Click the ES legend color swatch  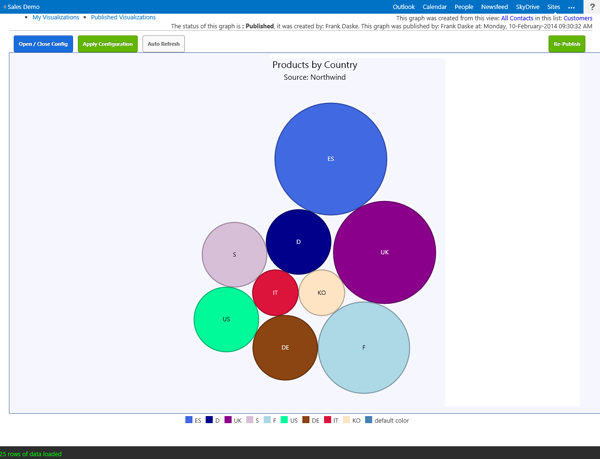click(x=189, y=420)
